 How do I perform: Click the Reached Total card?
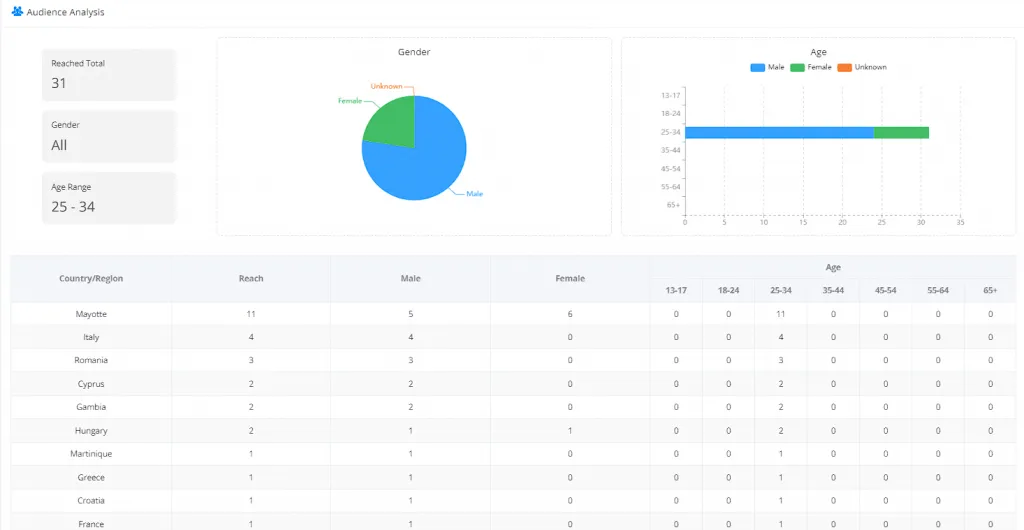(x=108, y=74)
